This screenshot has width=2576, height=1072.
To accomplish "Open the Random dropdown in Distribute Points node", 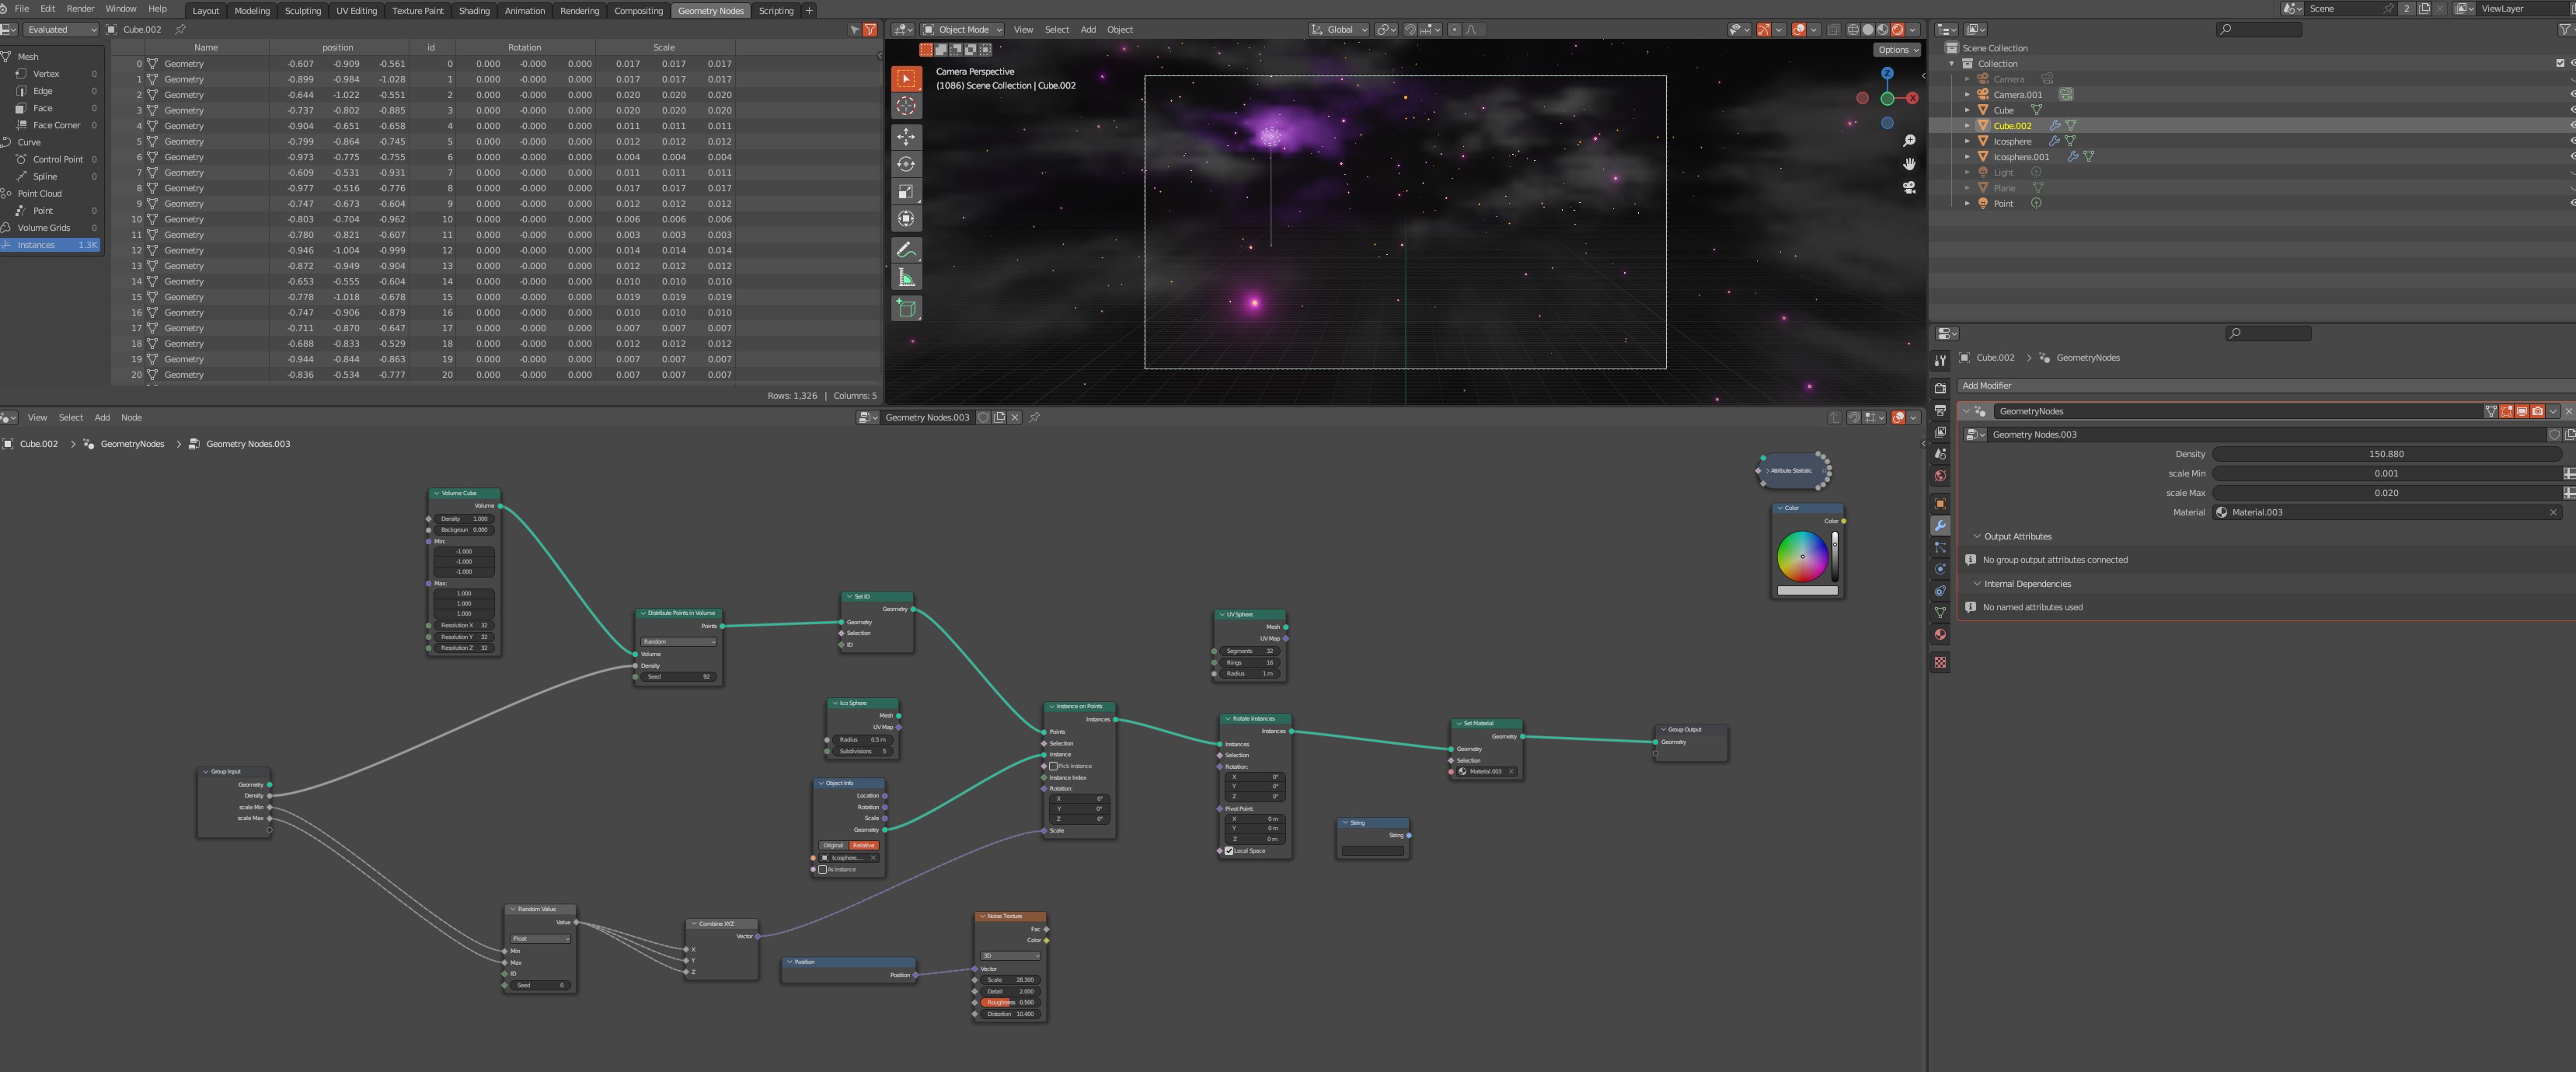I will (x=679, y=642).
